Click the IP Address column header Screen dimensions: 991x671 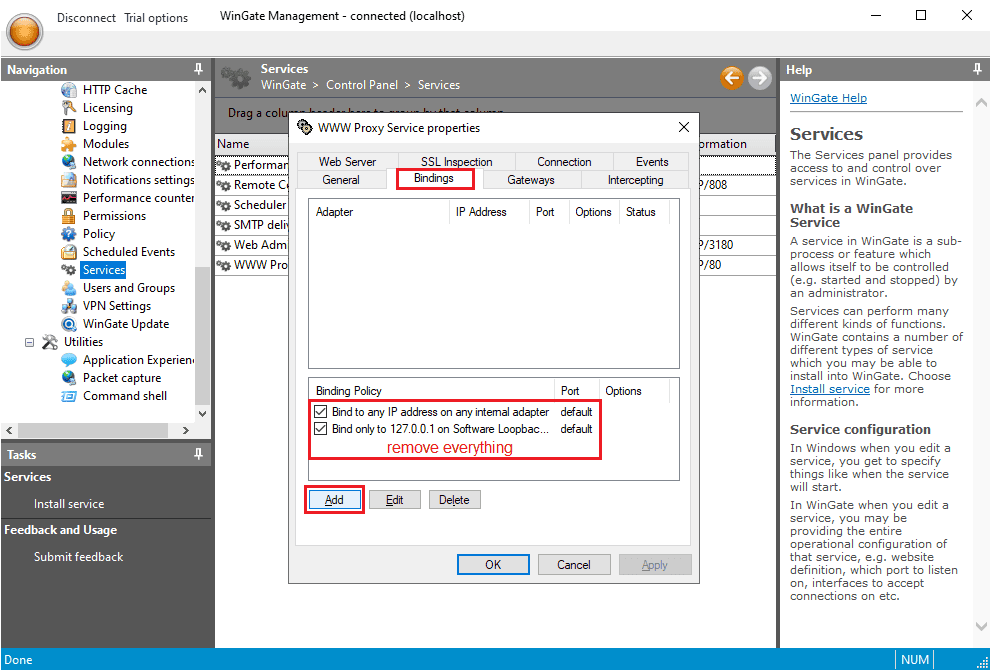[x=489, y=212]
